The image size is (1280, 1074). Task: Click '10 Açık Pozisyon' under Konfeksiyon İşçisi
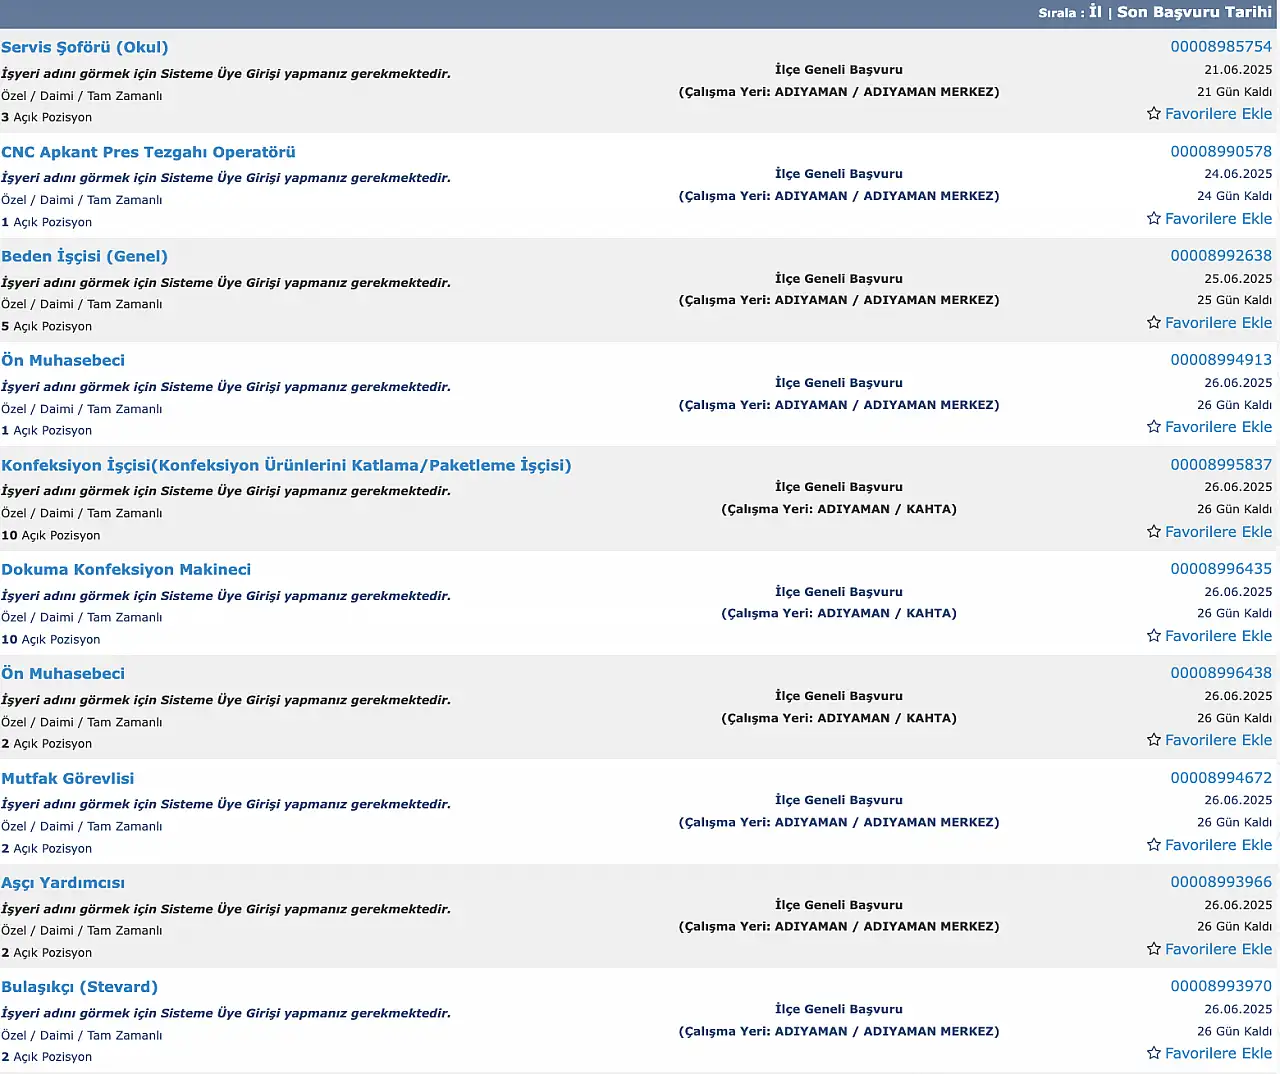click(51, 535)
